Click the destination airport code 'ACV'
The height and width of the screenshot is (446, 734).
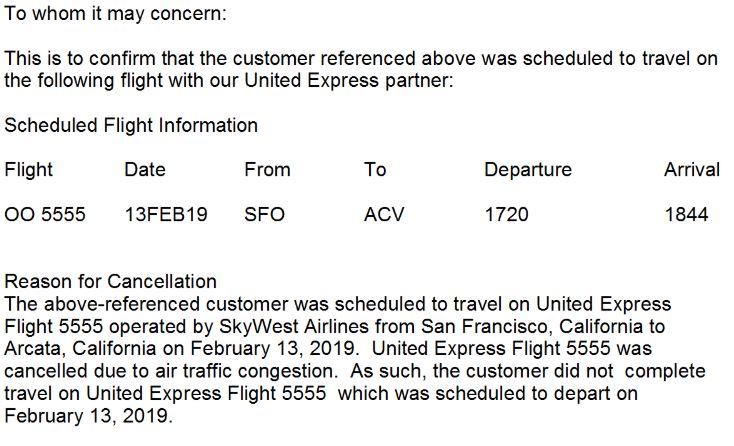pos(384,214)
